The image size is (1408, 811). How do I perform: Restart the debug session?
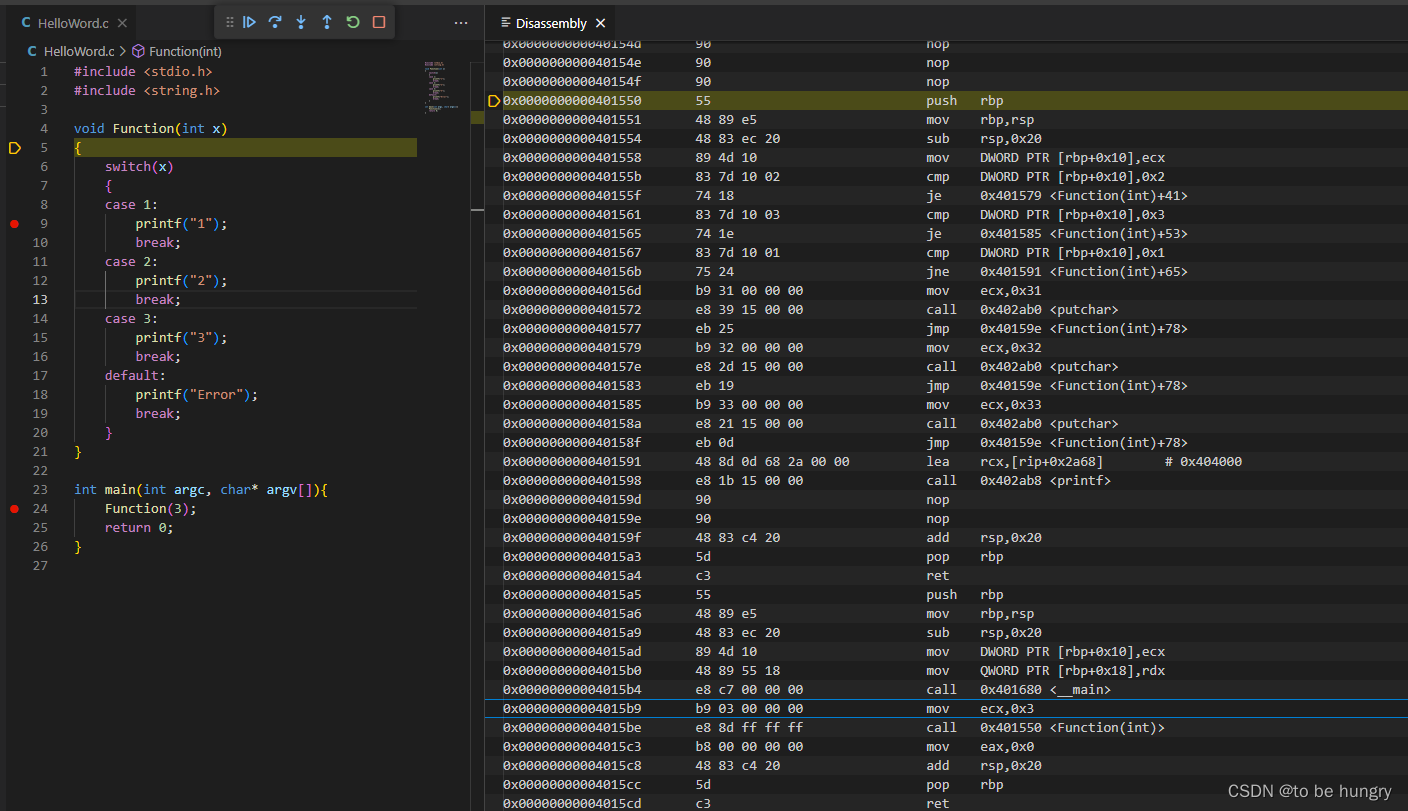point(353,22)
